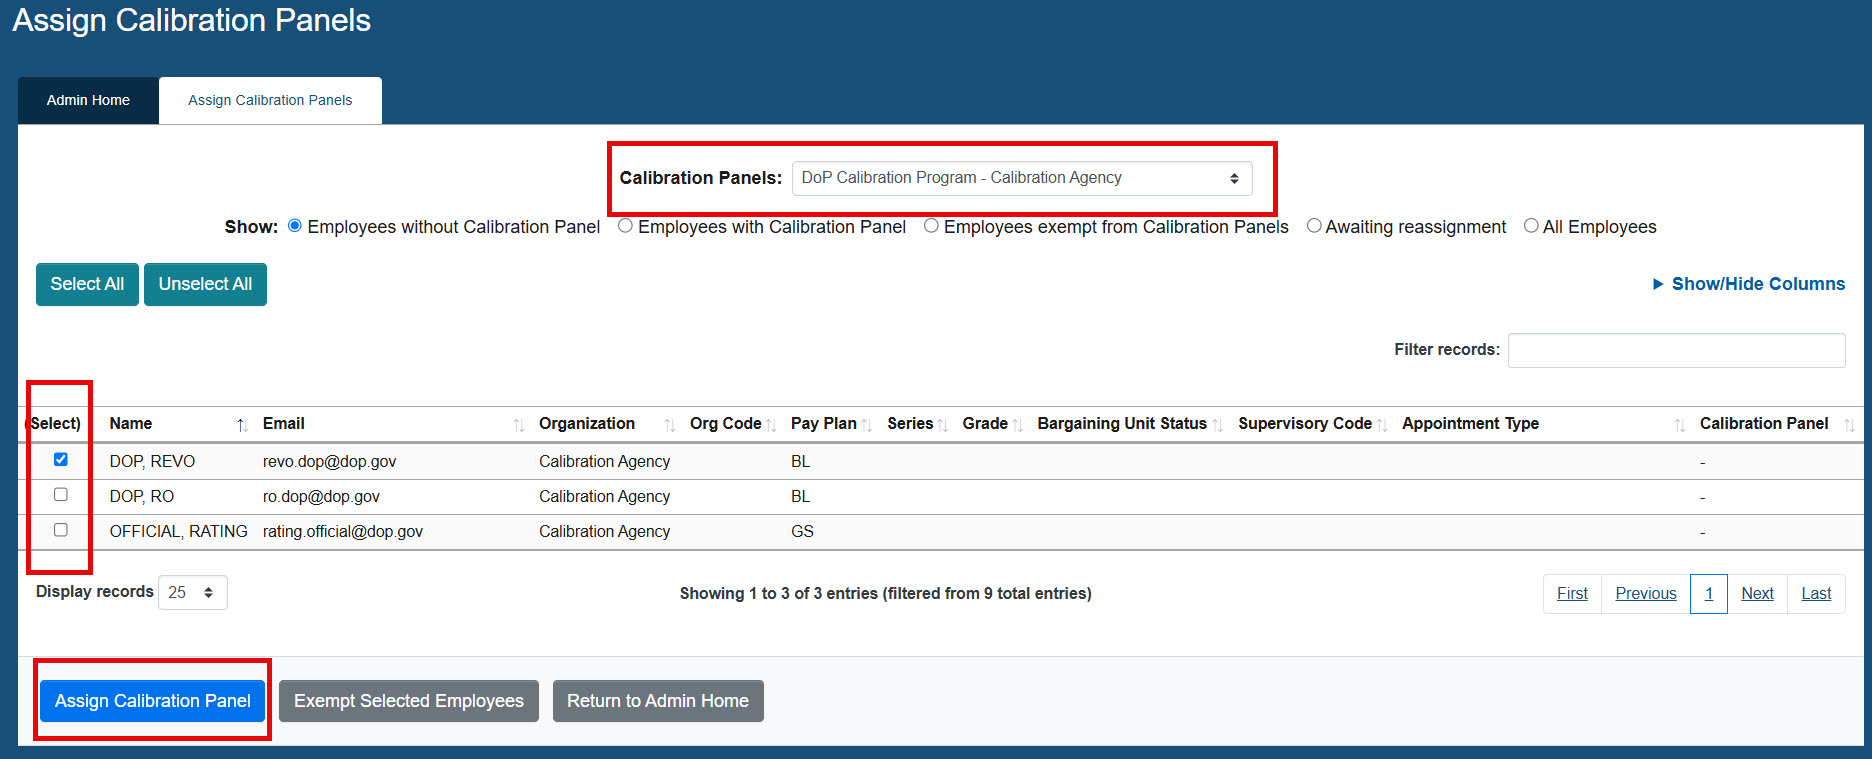The height and width of the screenshot is (759, 1872).
Task: Sort by Appointment Type column
Action: click(1543, 424)
